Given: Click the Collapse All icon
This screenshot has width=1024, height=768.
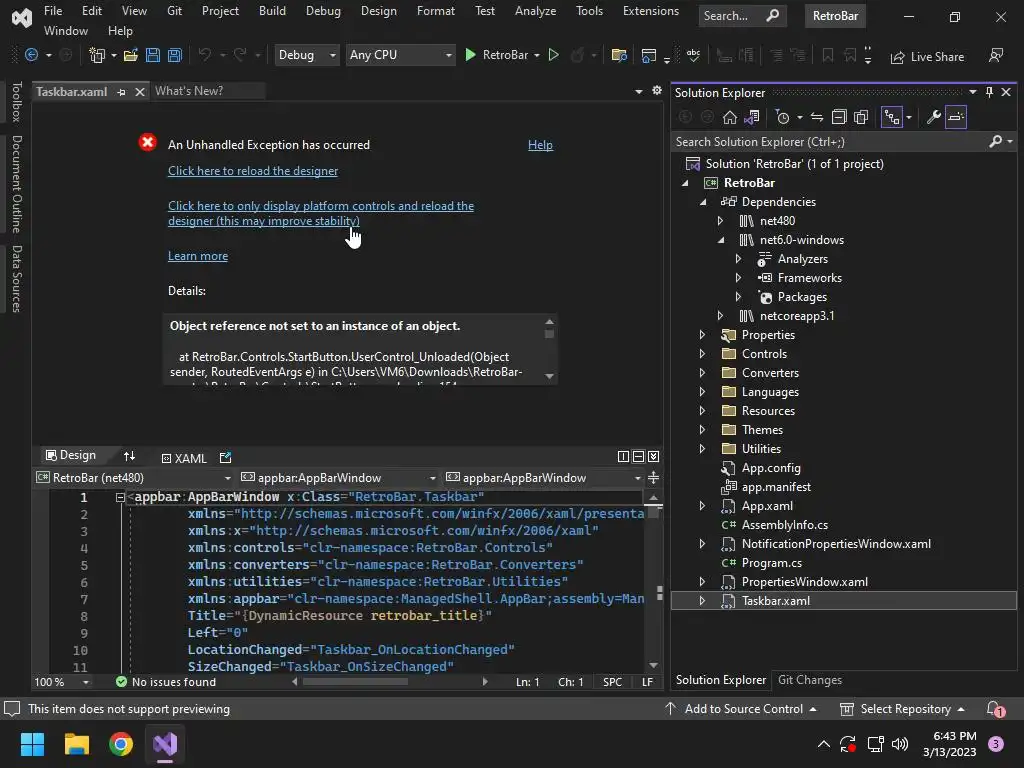Looking at the screenshot, I should tap(839, 118).
